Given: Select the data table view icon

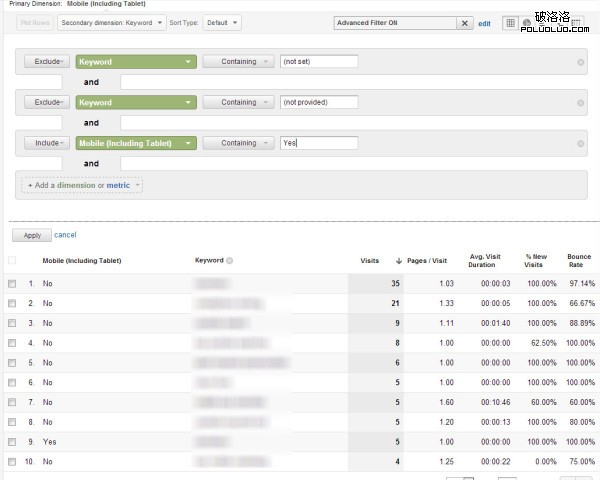Looking at the screenshot, I should (x=511, y=22).
